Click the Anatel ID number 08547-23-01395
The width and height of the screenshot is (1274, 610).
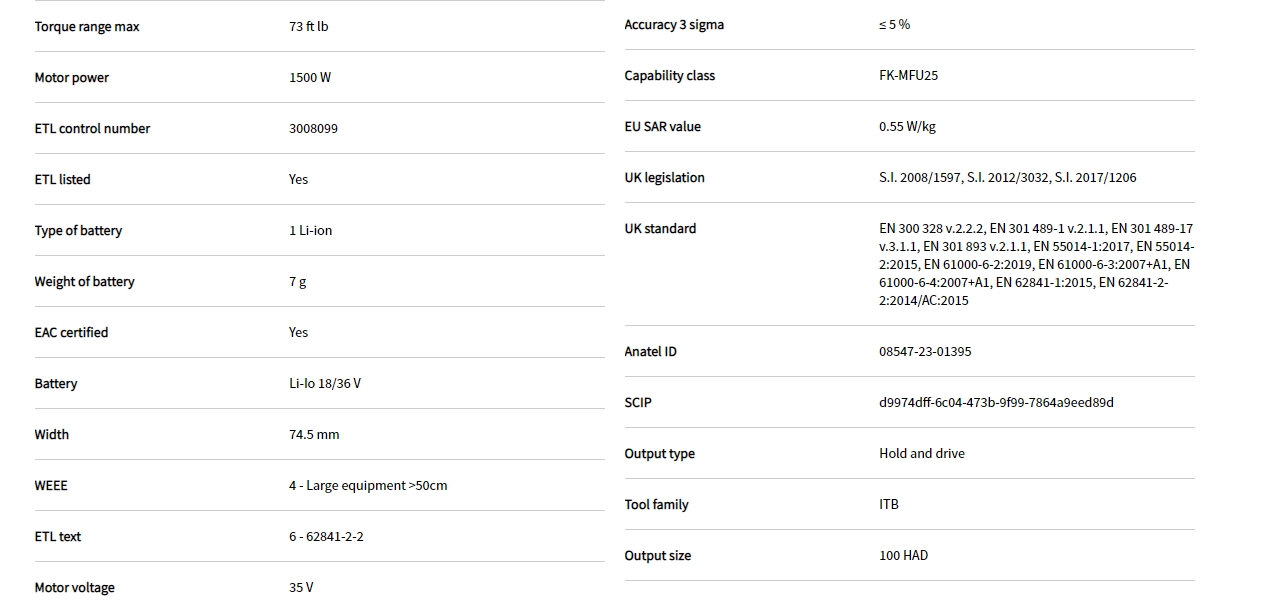(925, 352)
